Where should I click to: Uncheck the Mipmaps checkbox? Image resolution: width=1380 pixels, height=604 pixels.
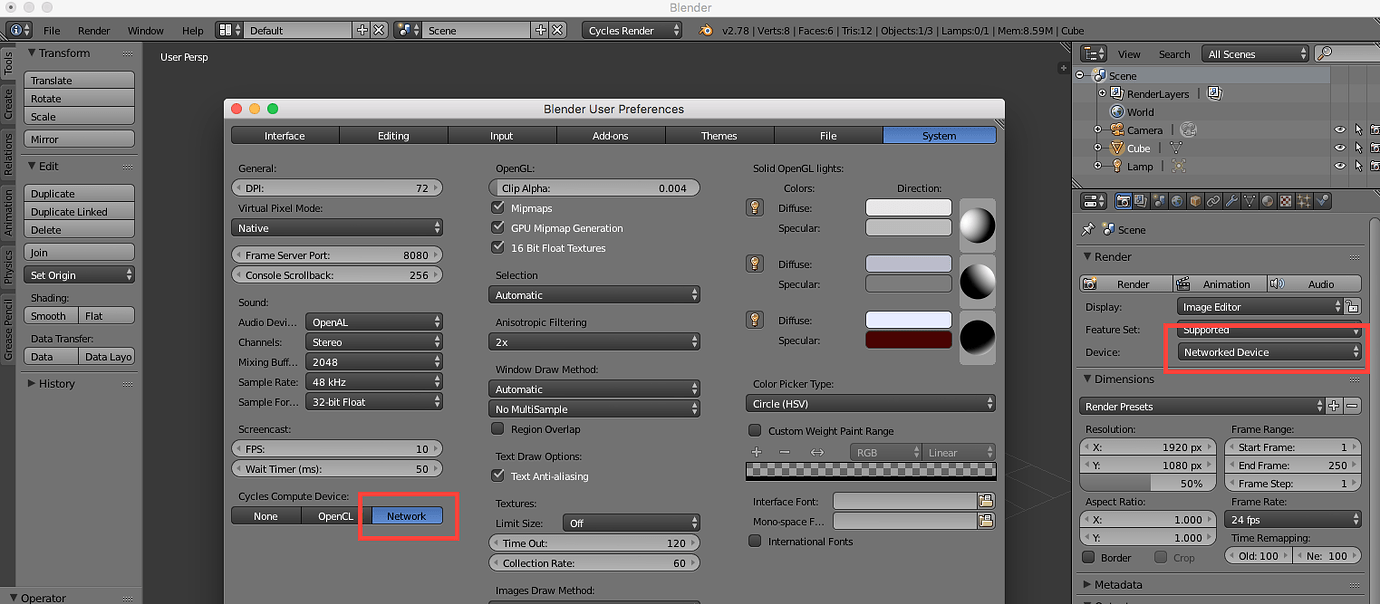[x=498, y=208]
